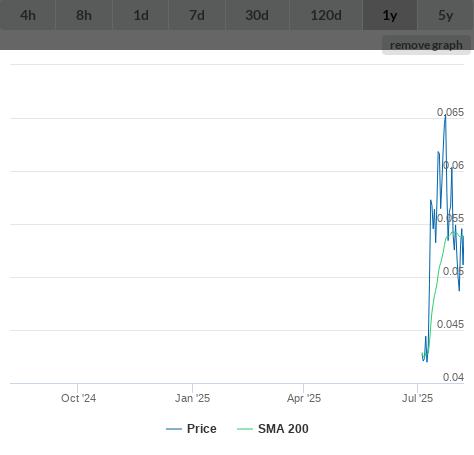Click the Apr '25 axis label
Viewport: 474px width, 455px height.
(x=304, y=398)
